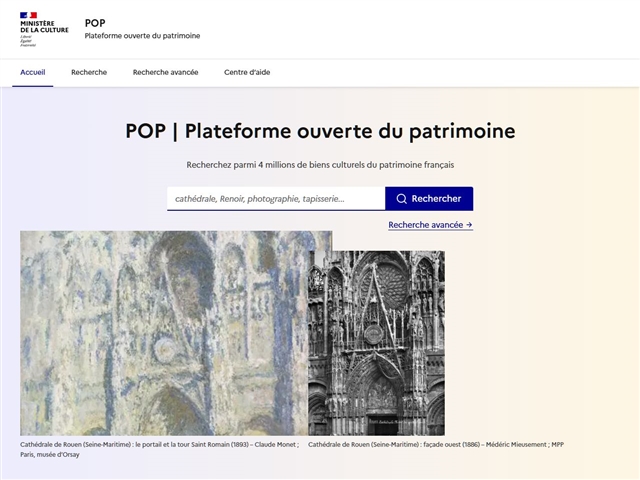Open the Centre d'aide tab
This screenshot has width=640, height=480.
[247, 72]
